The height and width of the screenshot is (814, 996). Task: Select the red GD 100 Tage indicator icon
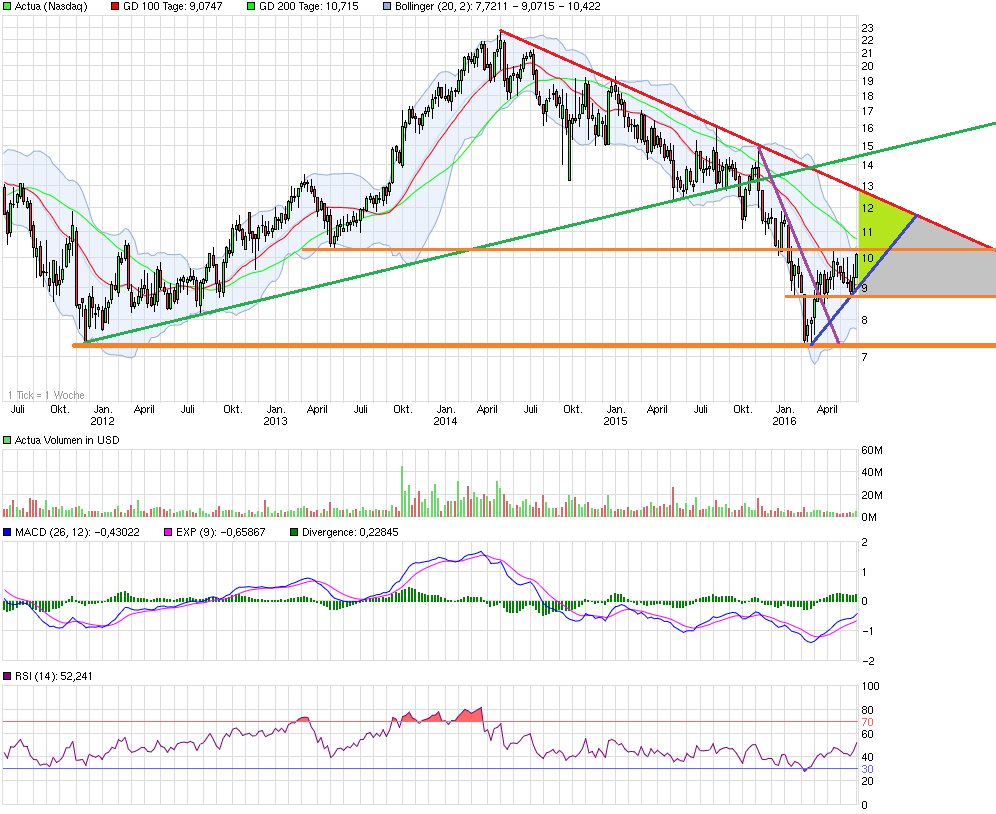point(112,7)
